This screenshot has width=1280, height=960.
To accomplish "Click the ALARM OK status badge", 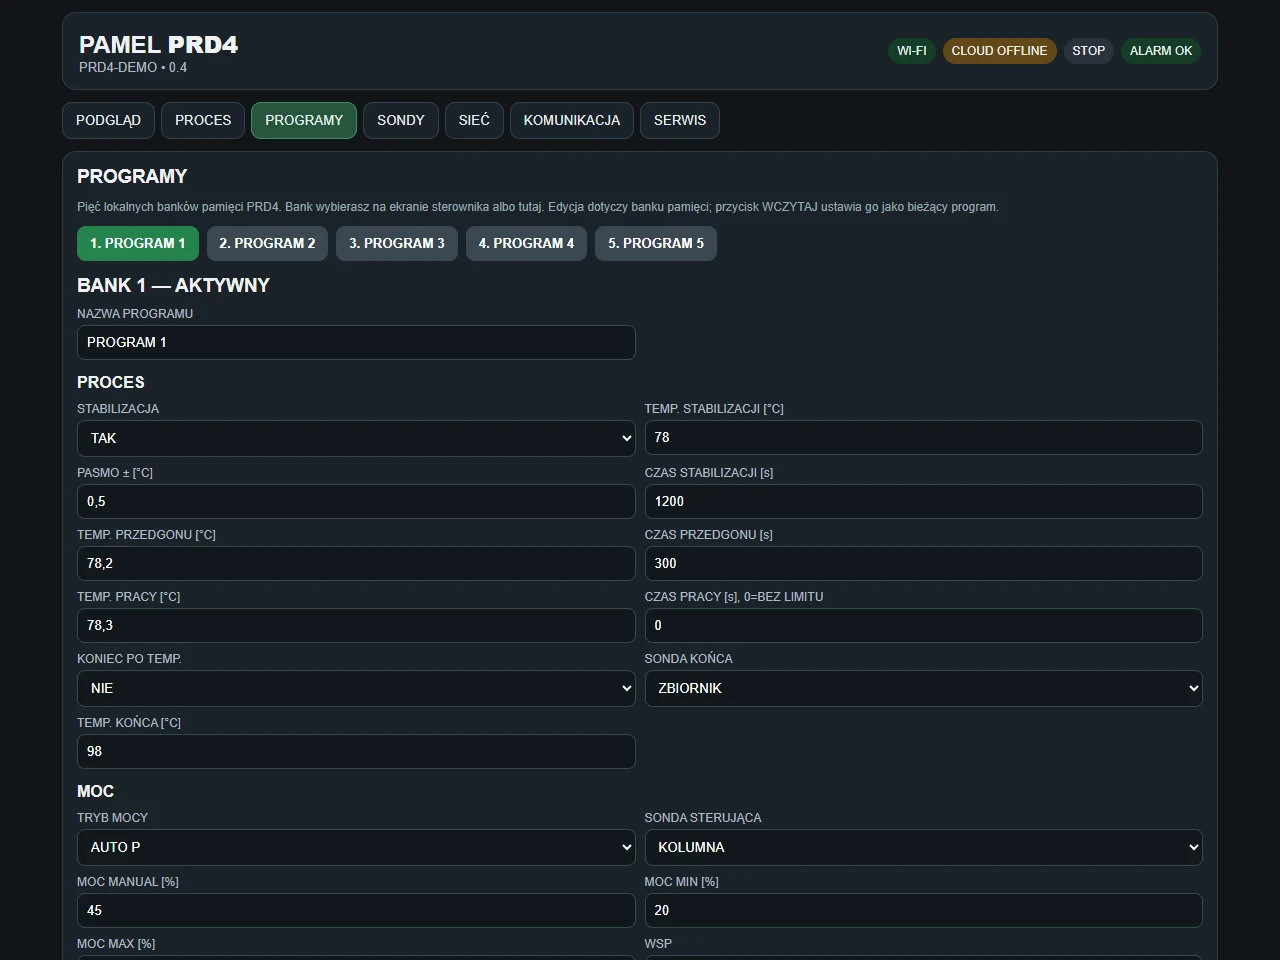I will tap(1161, 51).
